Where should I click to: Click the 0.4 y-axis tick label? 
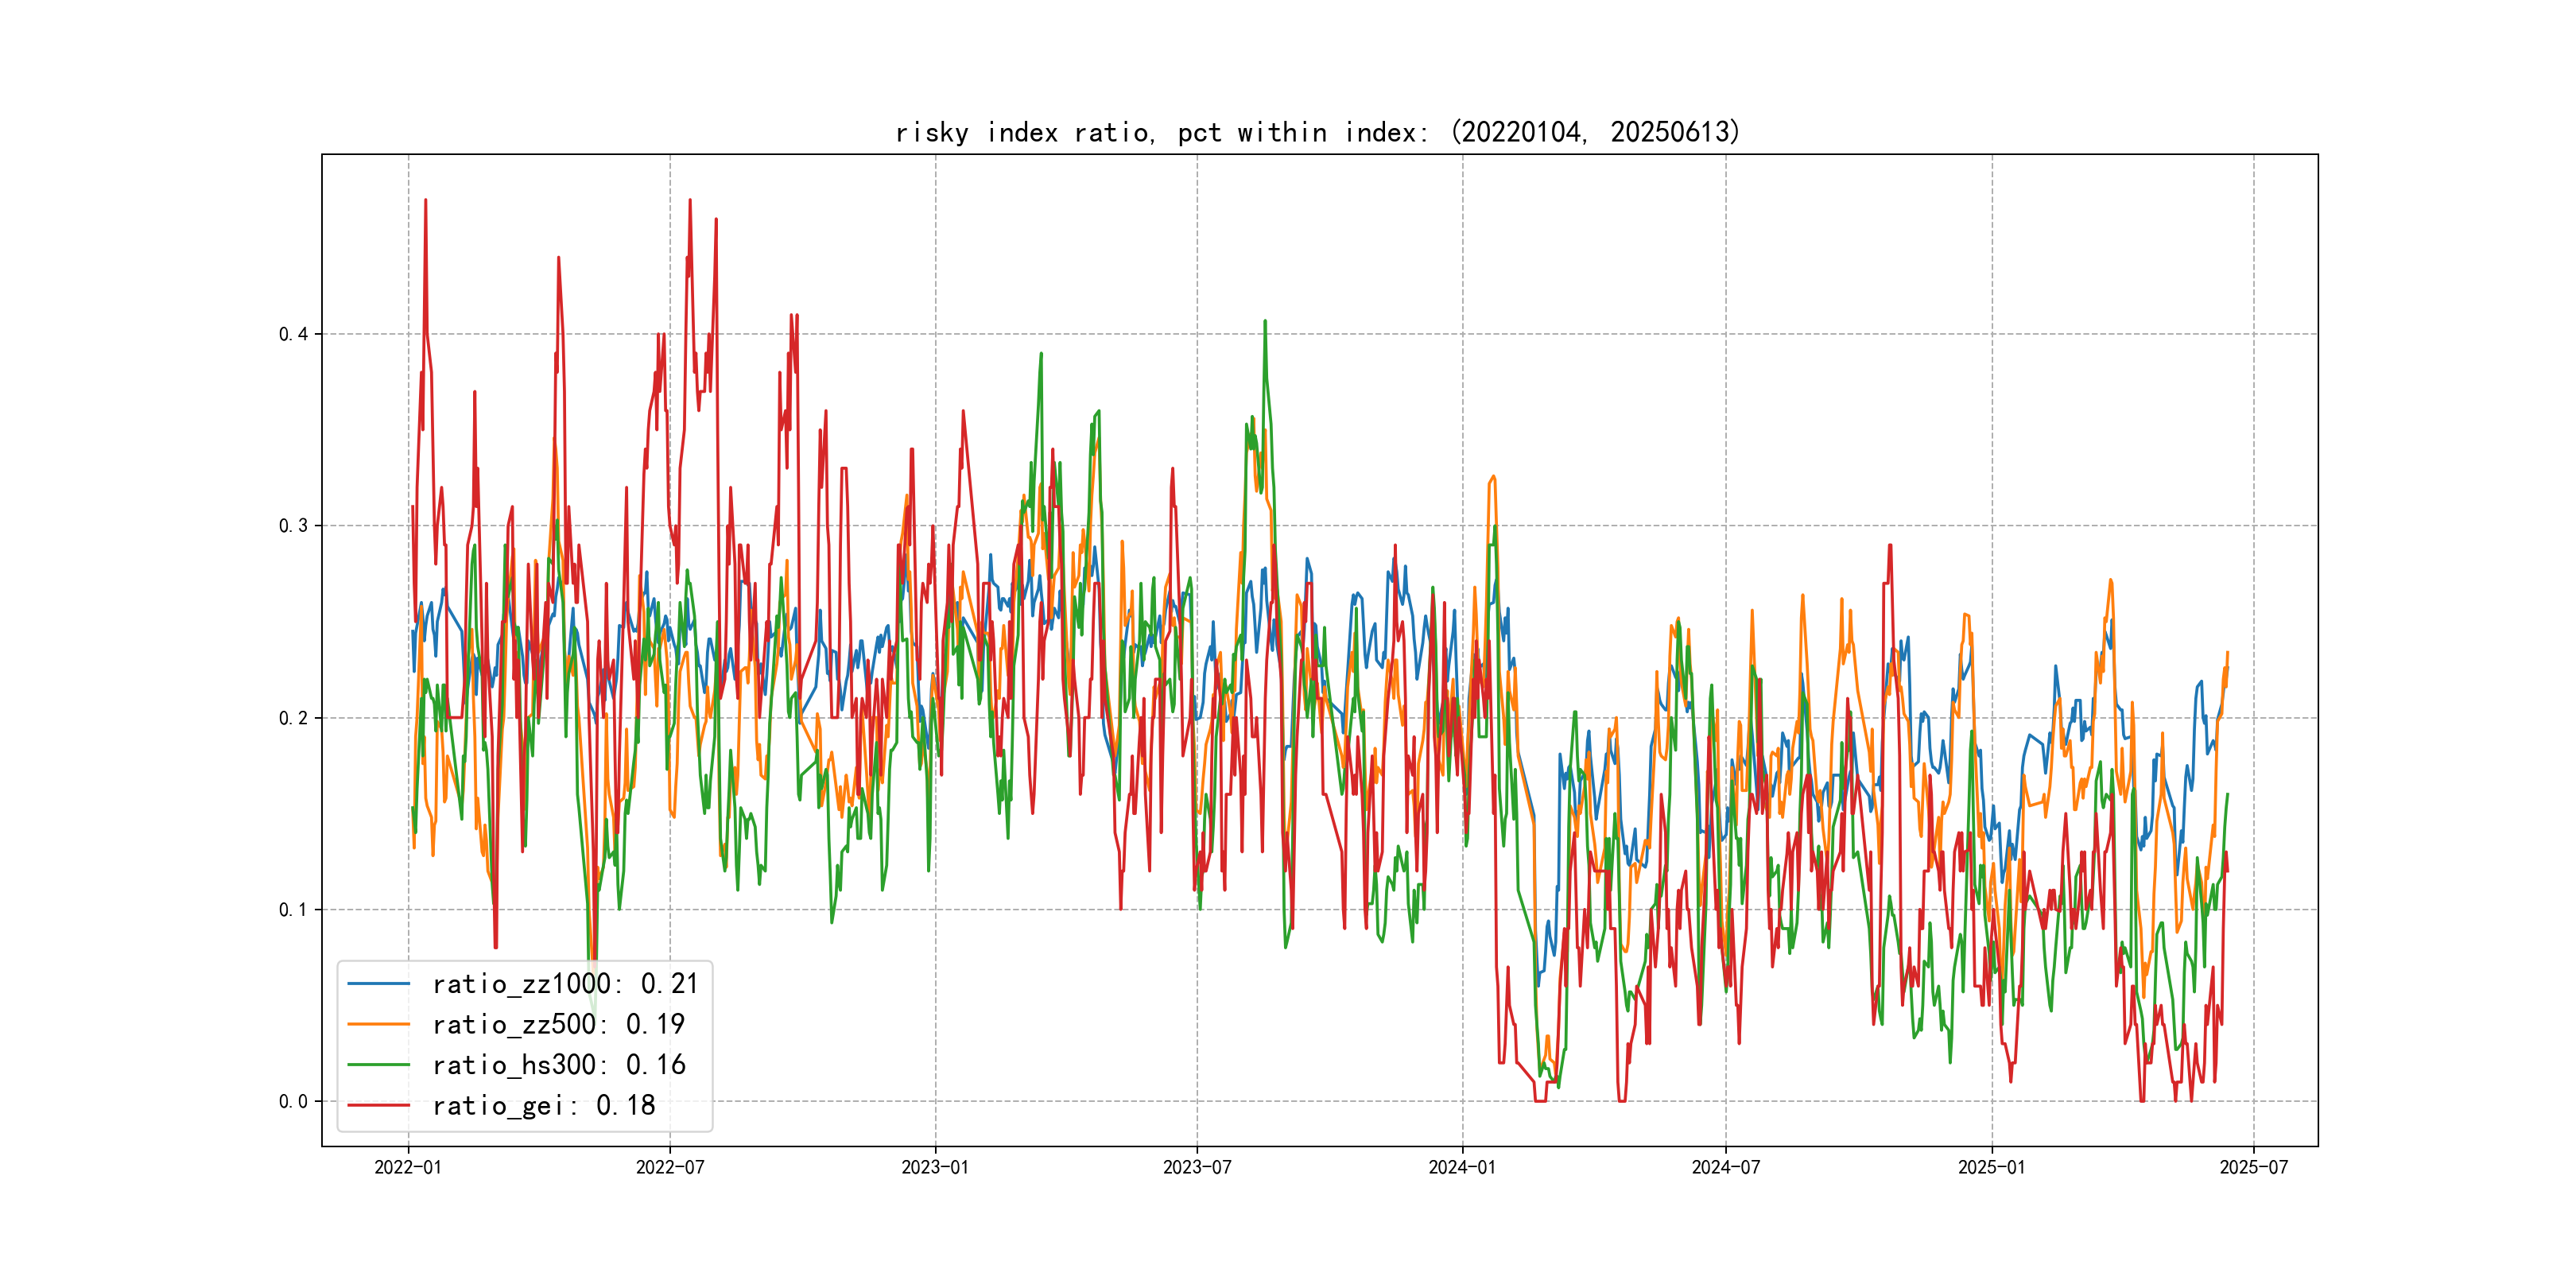[x=293, y=334]
